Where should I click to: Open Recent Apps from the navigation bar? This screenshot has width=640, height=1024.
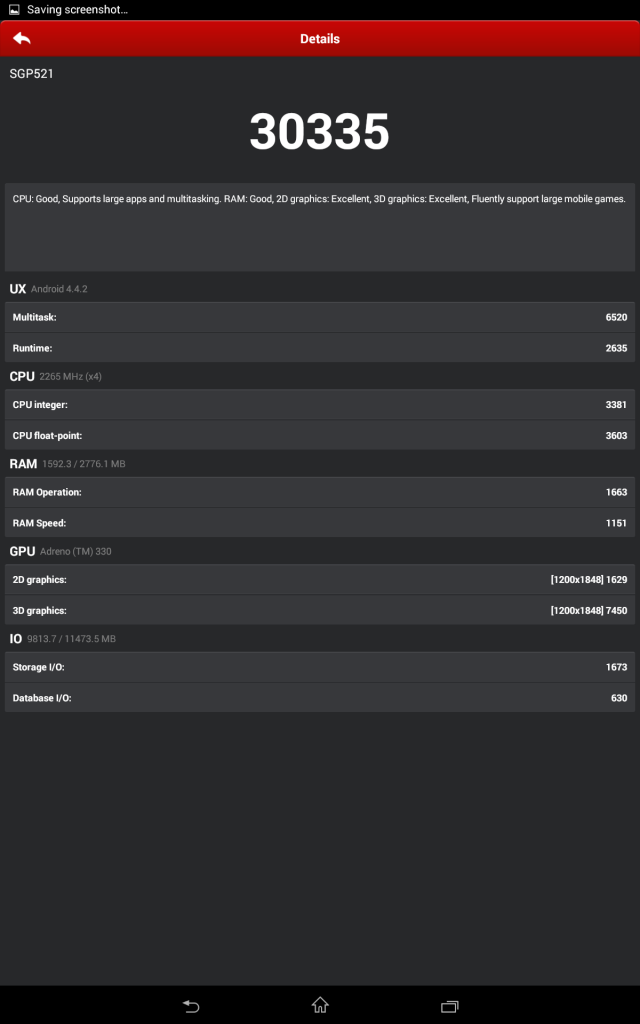(x=449, y=1008)
